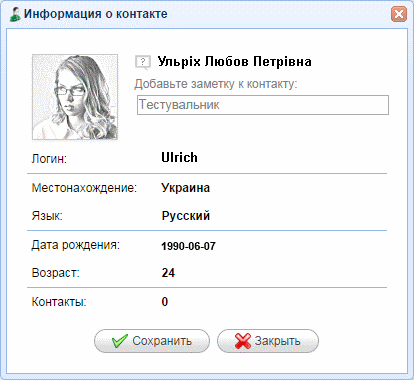Close the contact info dialog via X
414x380 pixels.
[399, 14]
